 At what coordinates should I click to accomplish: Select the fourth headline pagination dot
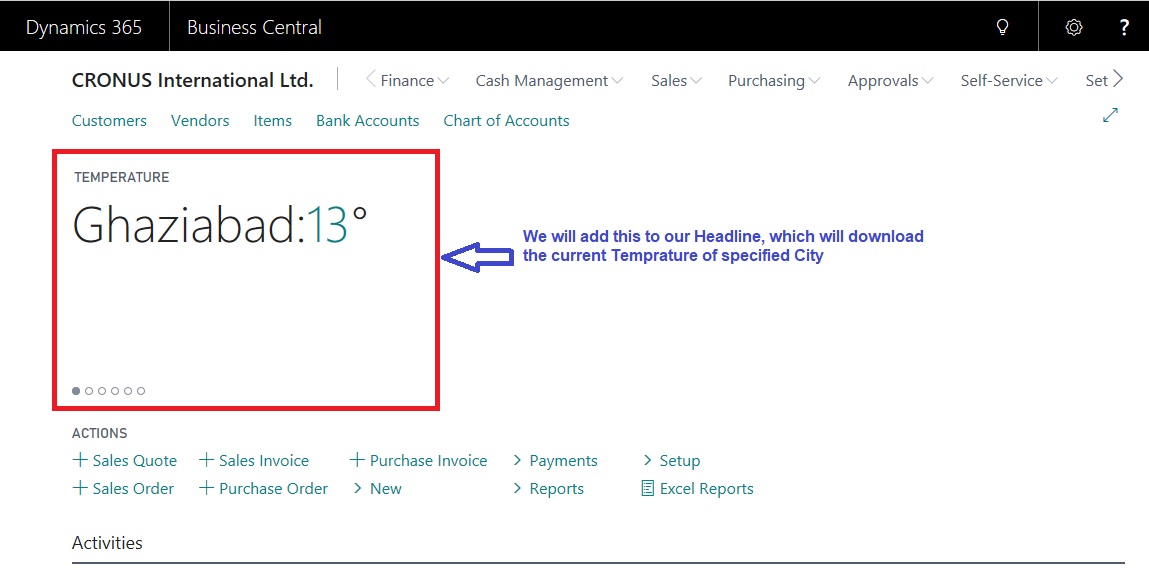pyautogui.click(x=115, y=391)
